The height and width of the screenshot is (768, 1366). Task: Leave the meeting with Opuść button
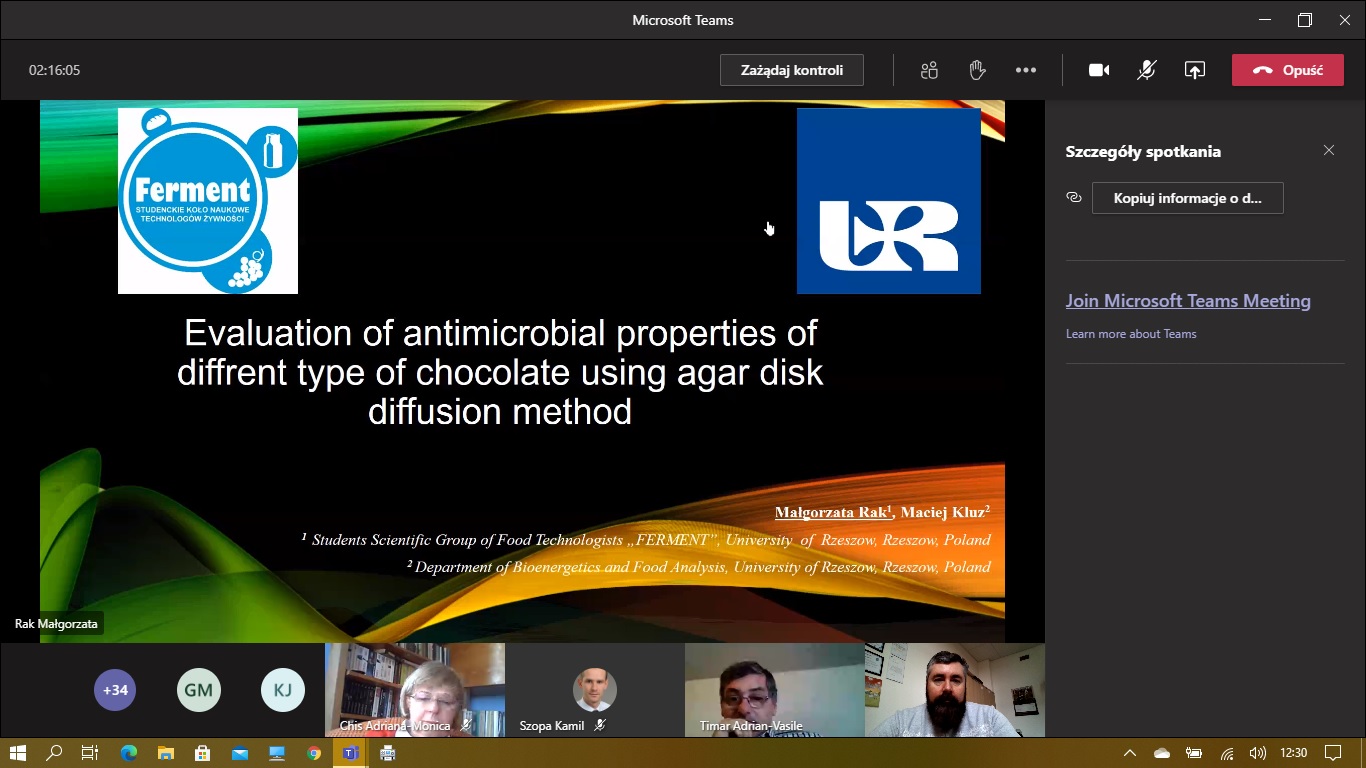coord(1288,70)
